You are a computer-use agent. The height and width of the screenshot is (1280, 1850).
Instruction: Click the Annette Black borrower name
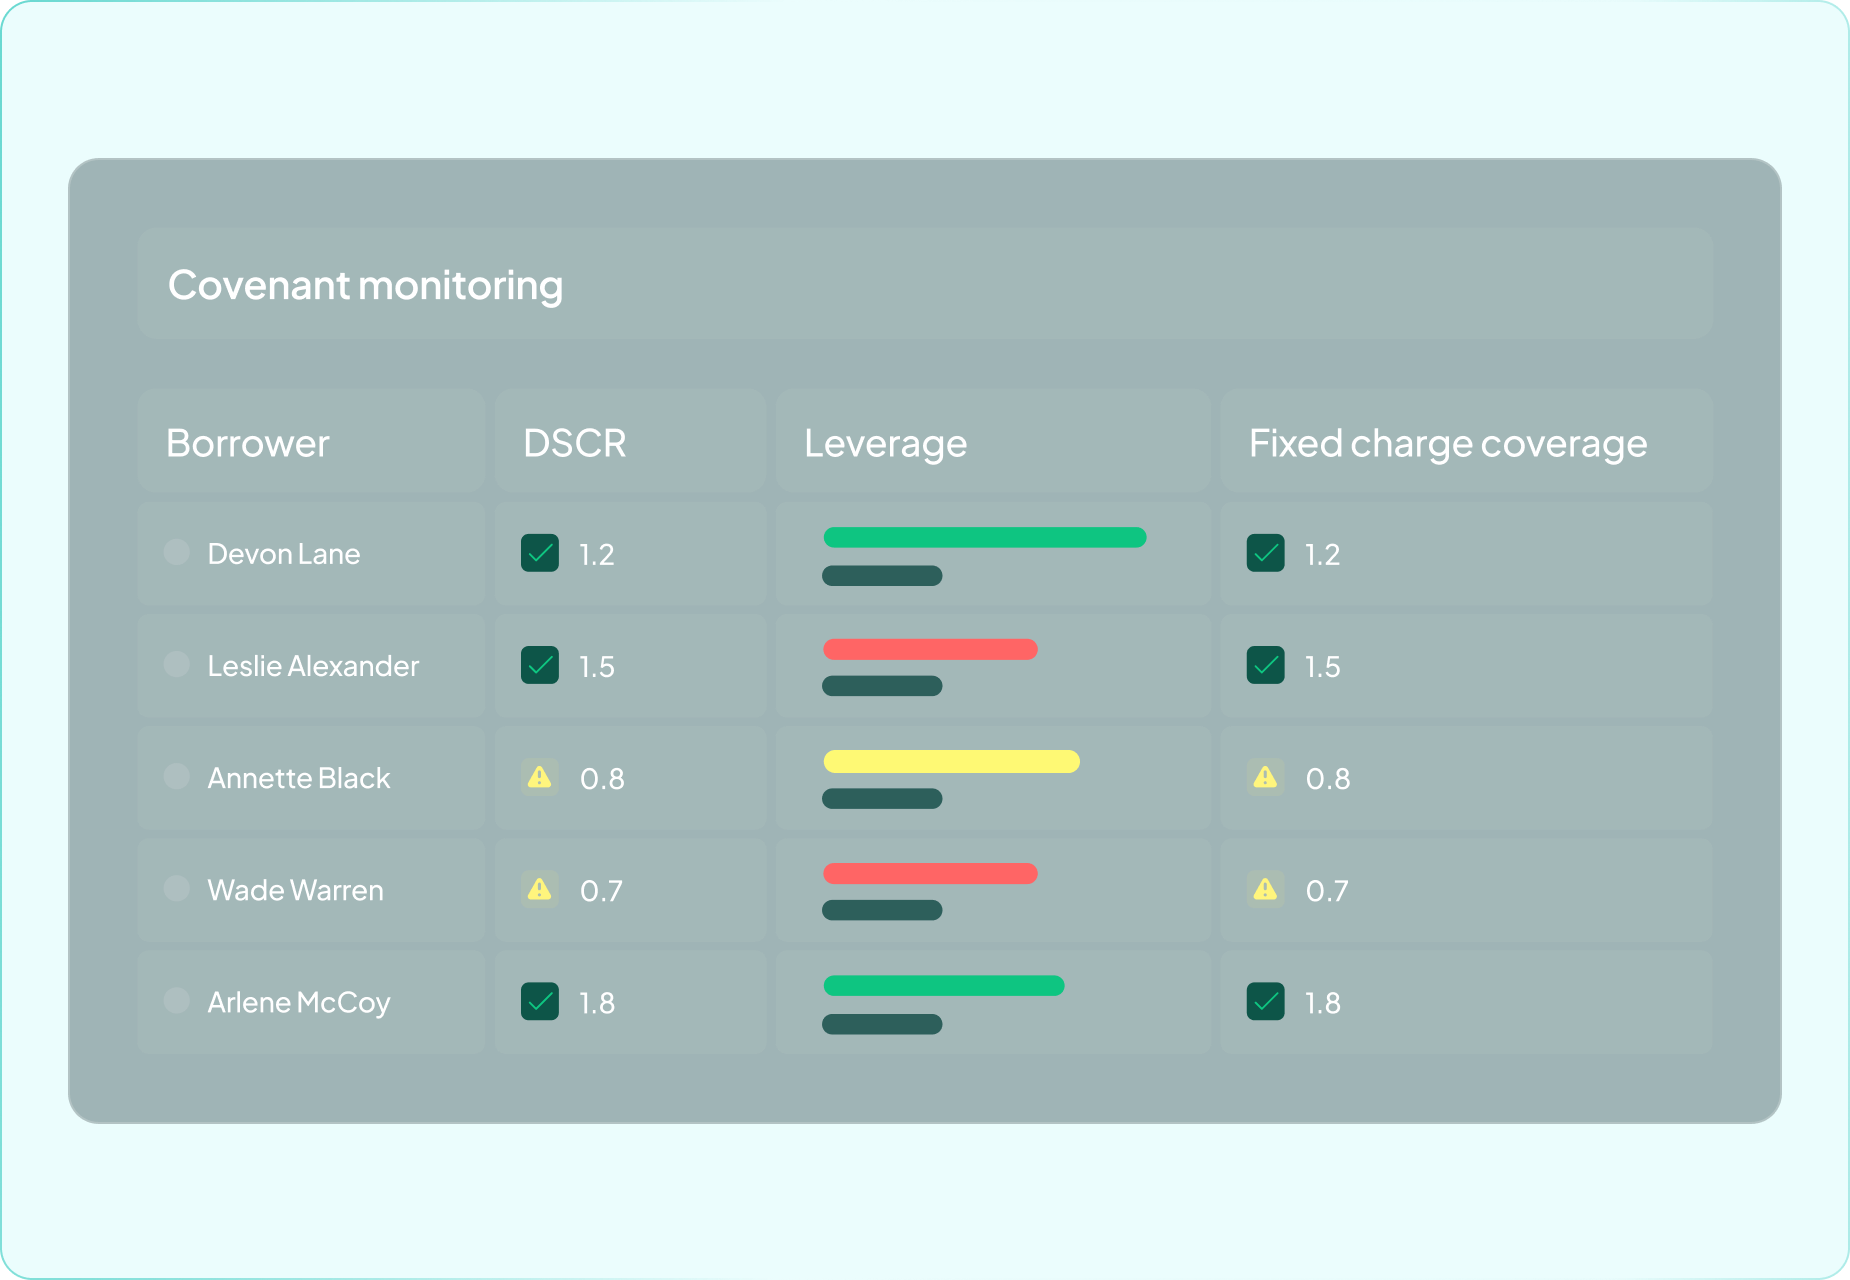[x=298, y=778]
